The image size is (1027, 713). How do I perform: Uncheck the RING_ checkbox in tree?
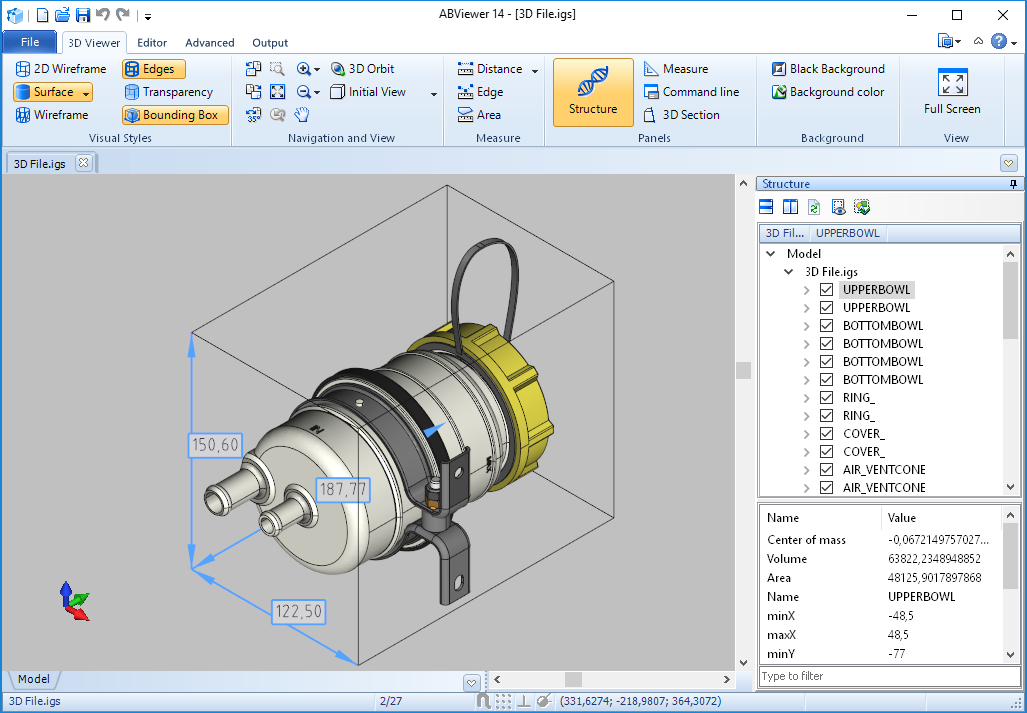827,398
